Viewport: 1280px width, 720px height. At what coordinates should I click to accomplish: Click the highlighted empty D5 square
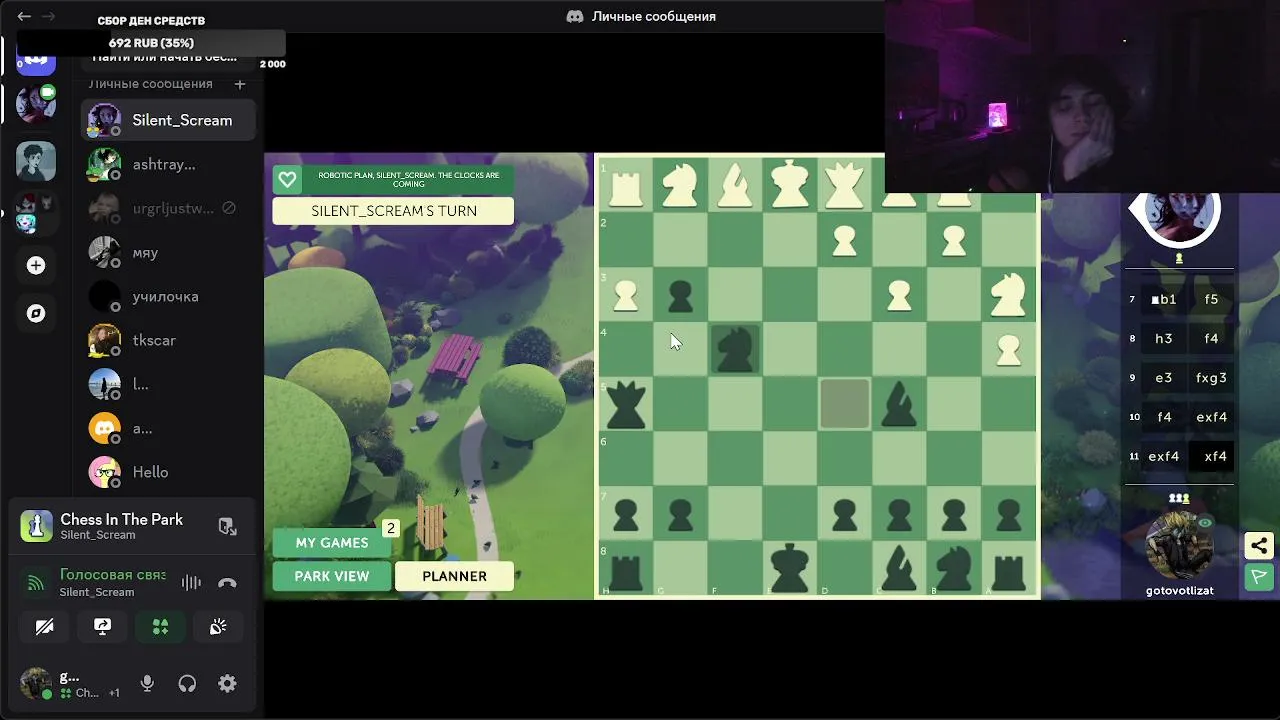[844, 403]
